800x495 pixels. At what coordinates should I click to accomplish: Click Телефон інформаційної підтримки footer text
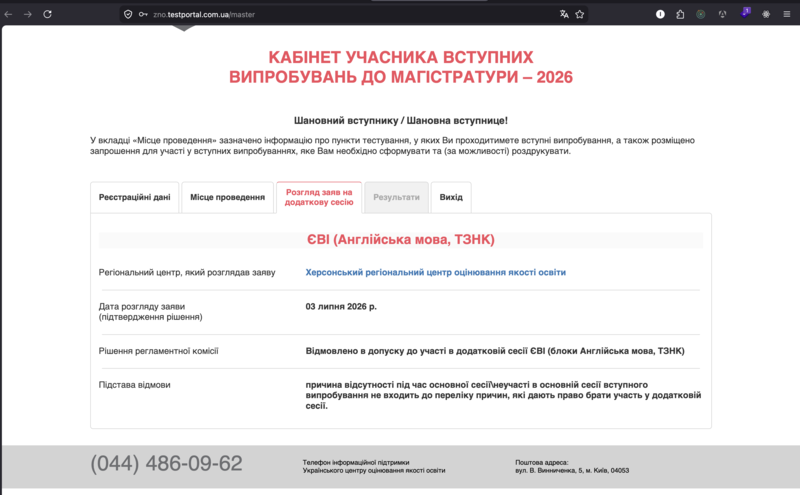point(374,466)
